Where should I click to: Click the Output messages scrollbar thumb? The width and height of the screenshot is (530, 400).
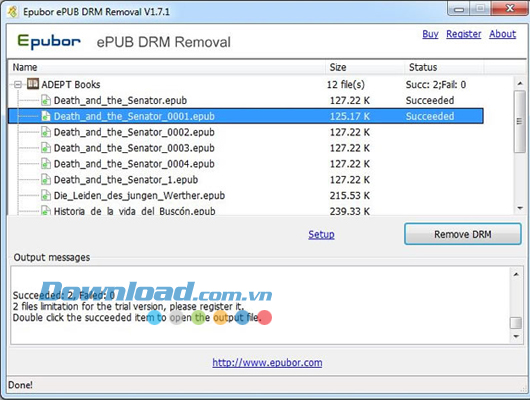point(516,323)
